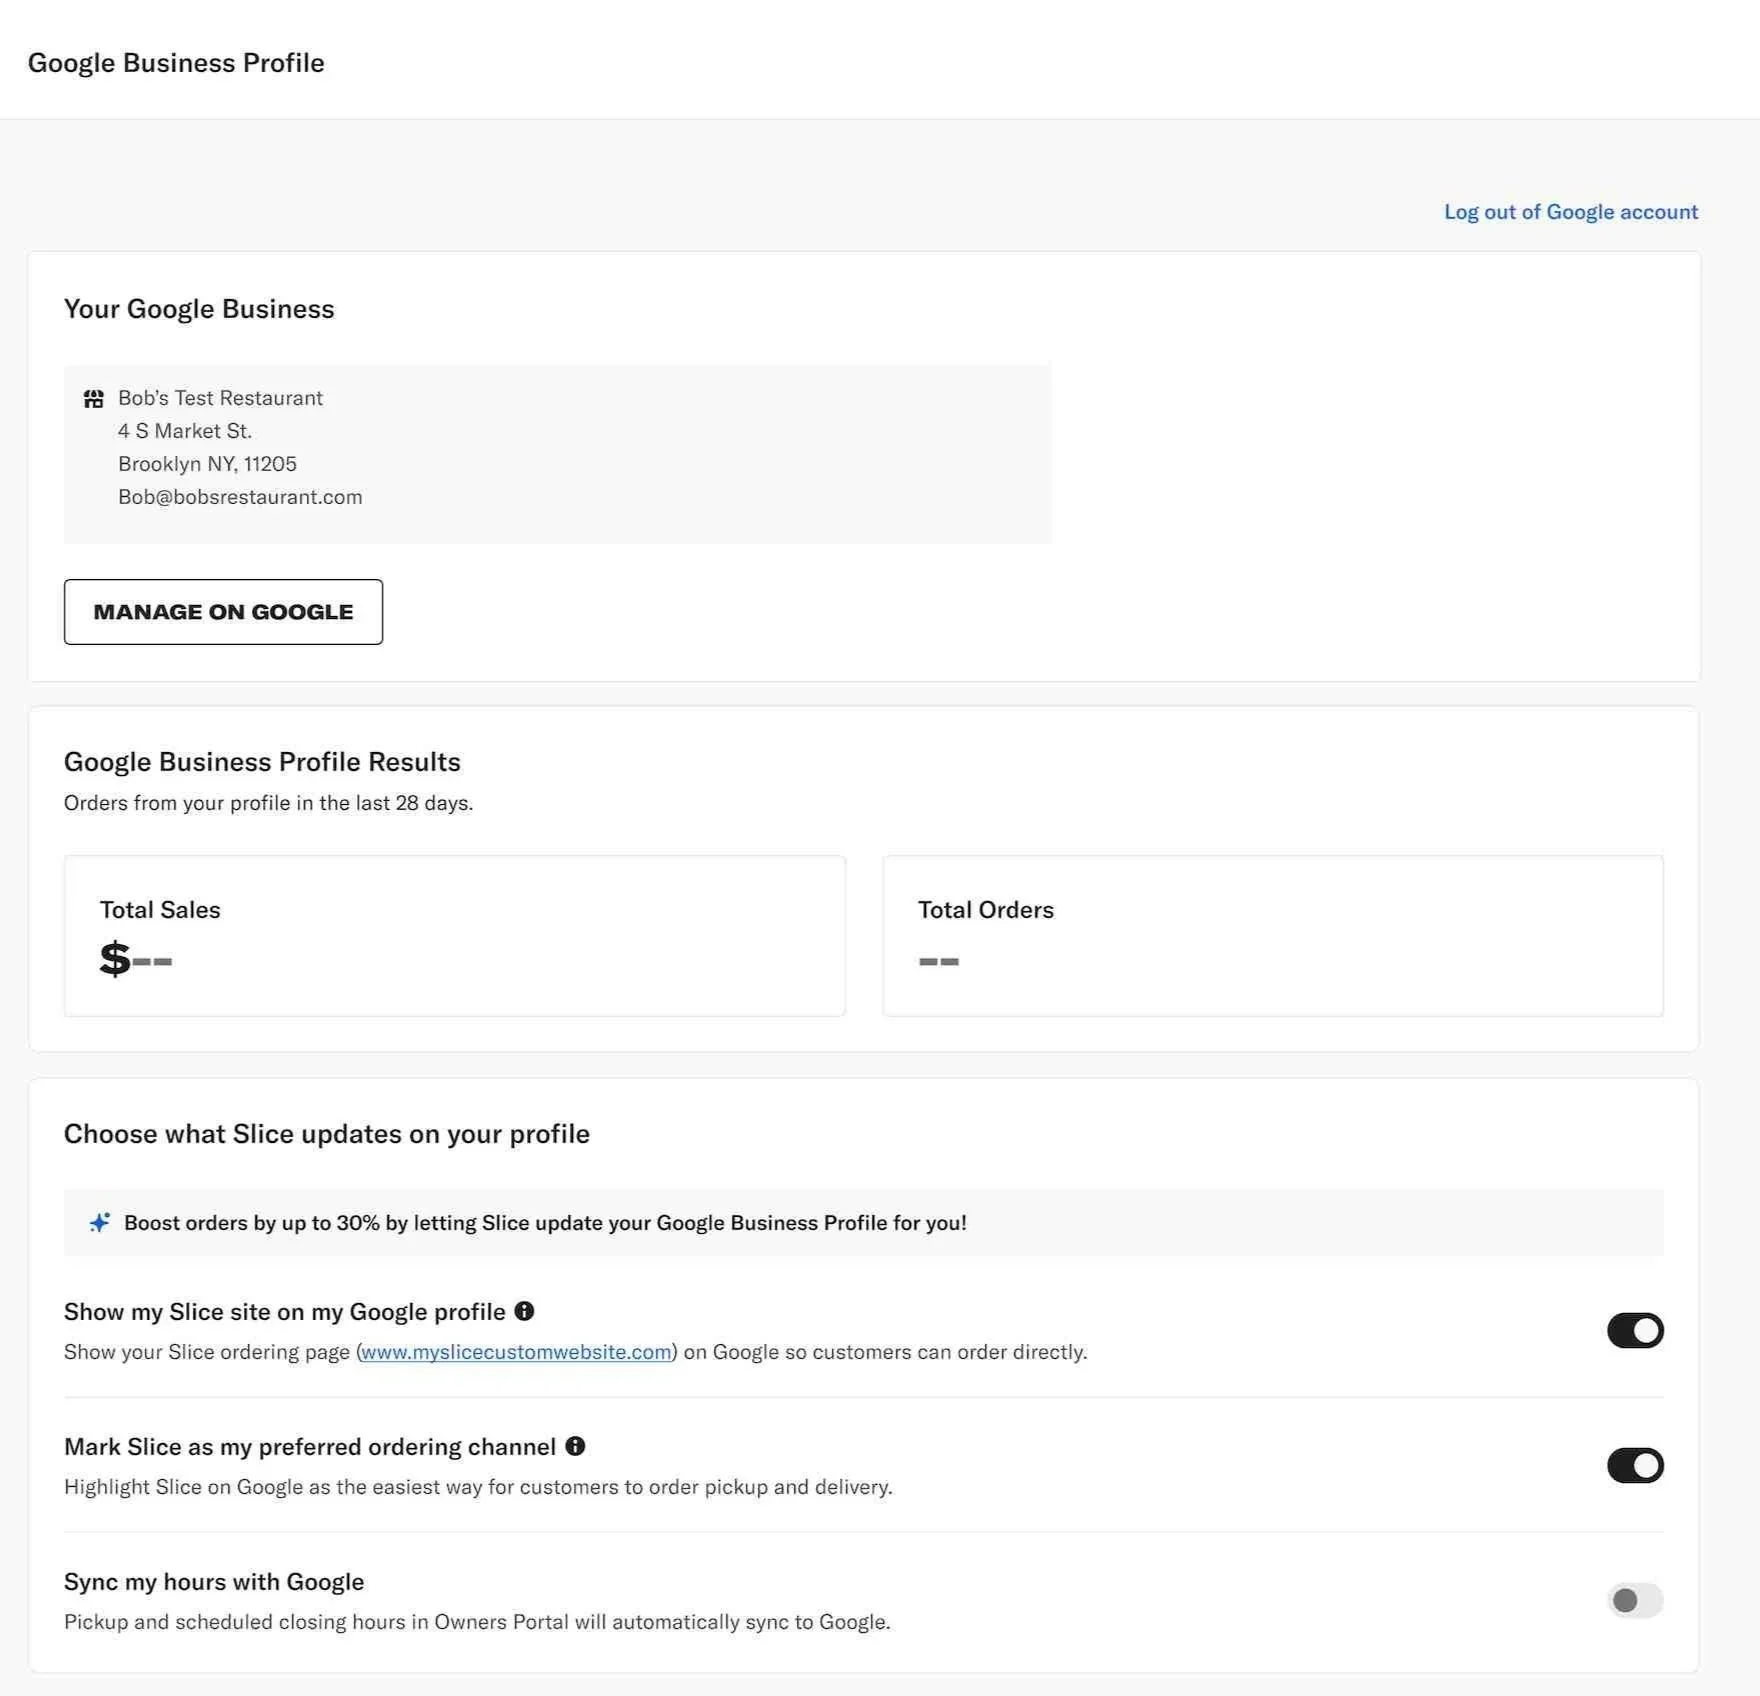The width and height of the screenshot is (1760, 1696).
Task: Click Mark Slice as my preferred ordering channel label
Action: coord(310,1447)
